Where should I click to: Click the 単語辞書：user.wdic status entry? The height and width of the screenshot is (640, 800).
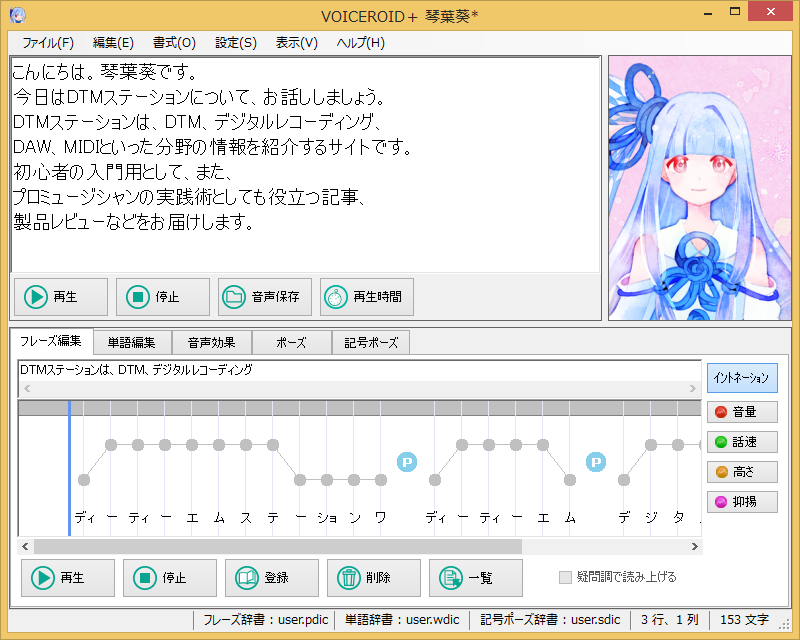tap(402, 620)
